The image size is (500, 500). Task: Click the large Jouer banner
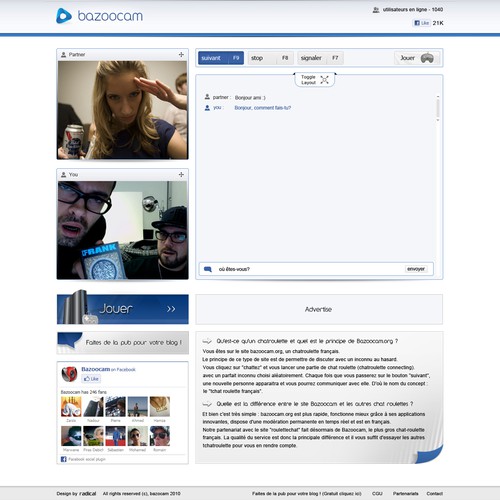point(123,309)
